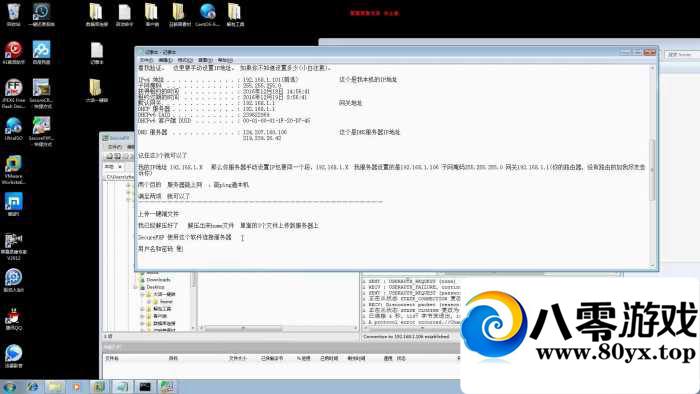Open Notepad's 文件(F) menu
The height and width of the screenshot is (394, 700).
(146, 60)
